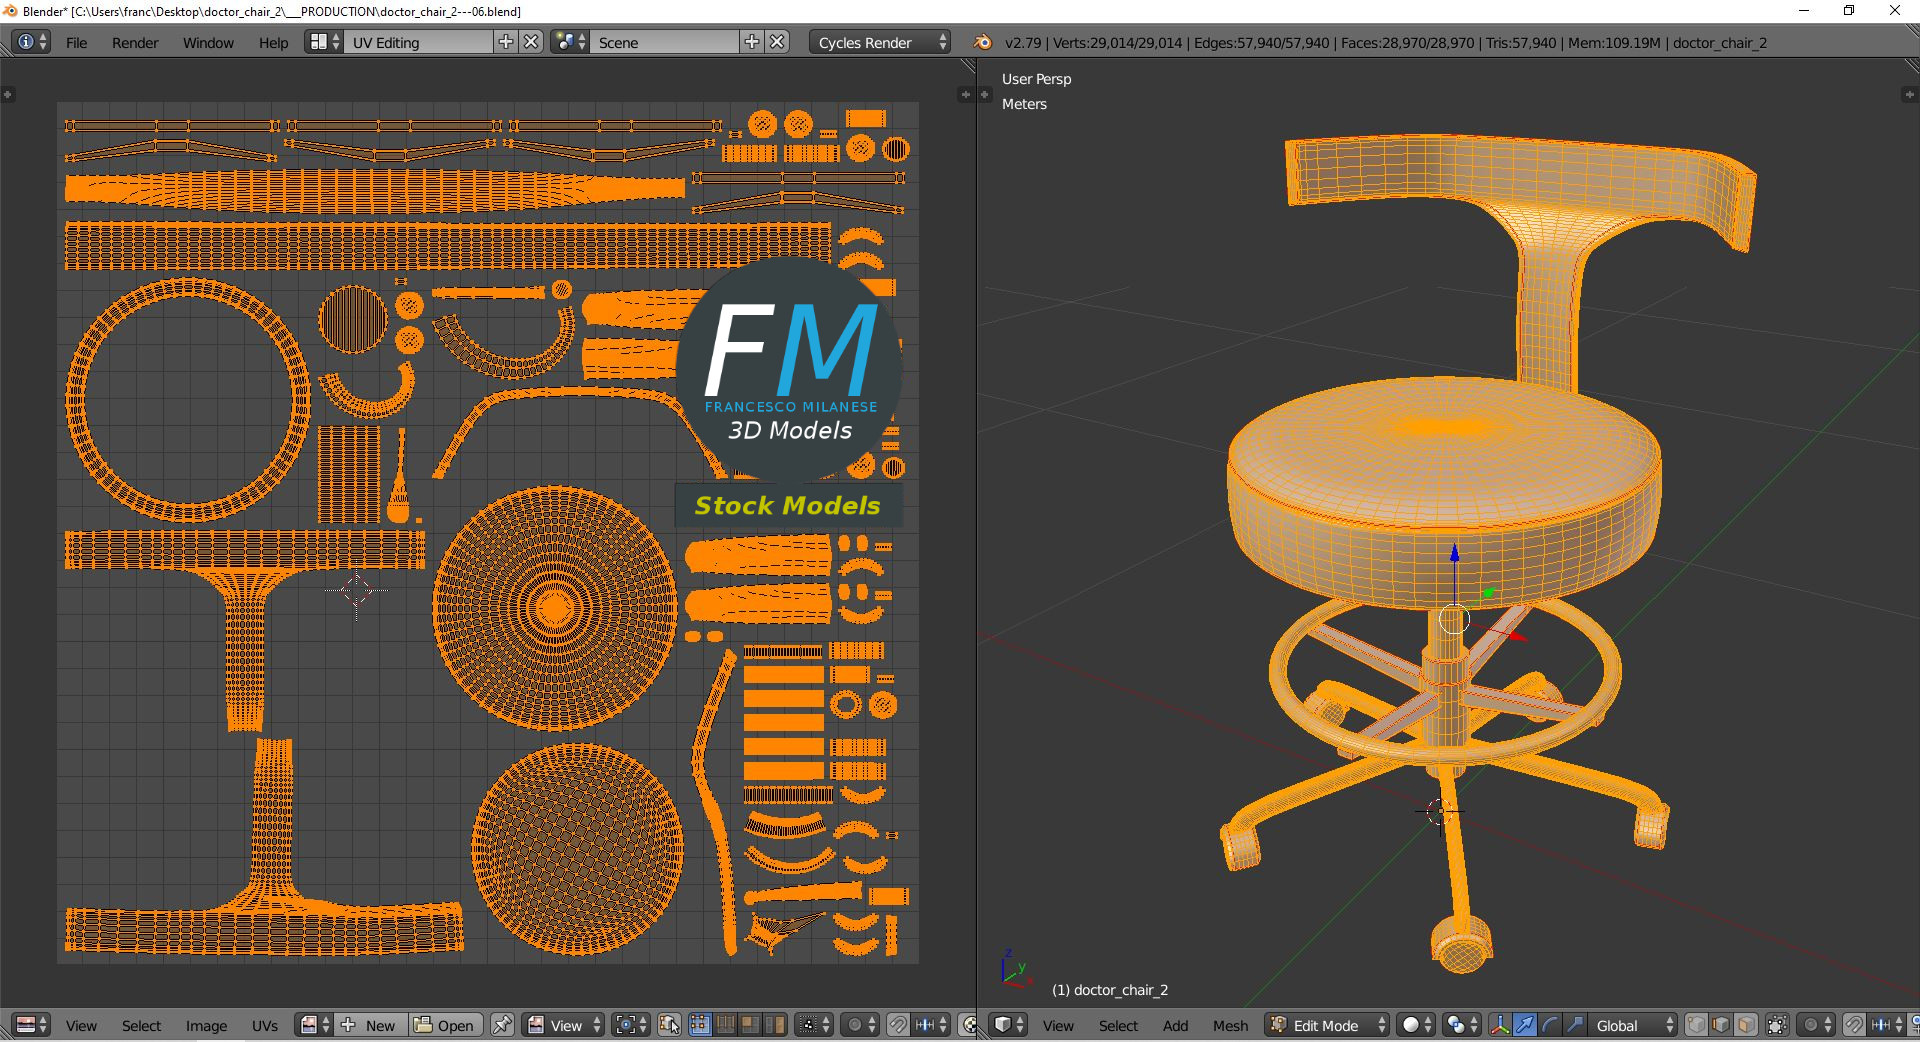Open the 3D View editor type selector

(x=1008, y=1025)
